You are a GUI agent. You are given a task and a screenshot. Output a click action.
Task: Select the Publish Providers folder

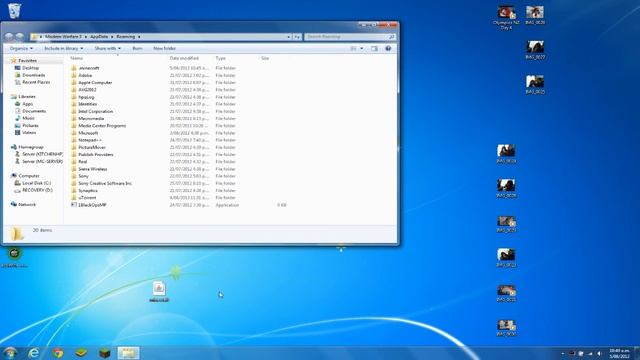point(96,155)
